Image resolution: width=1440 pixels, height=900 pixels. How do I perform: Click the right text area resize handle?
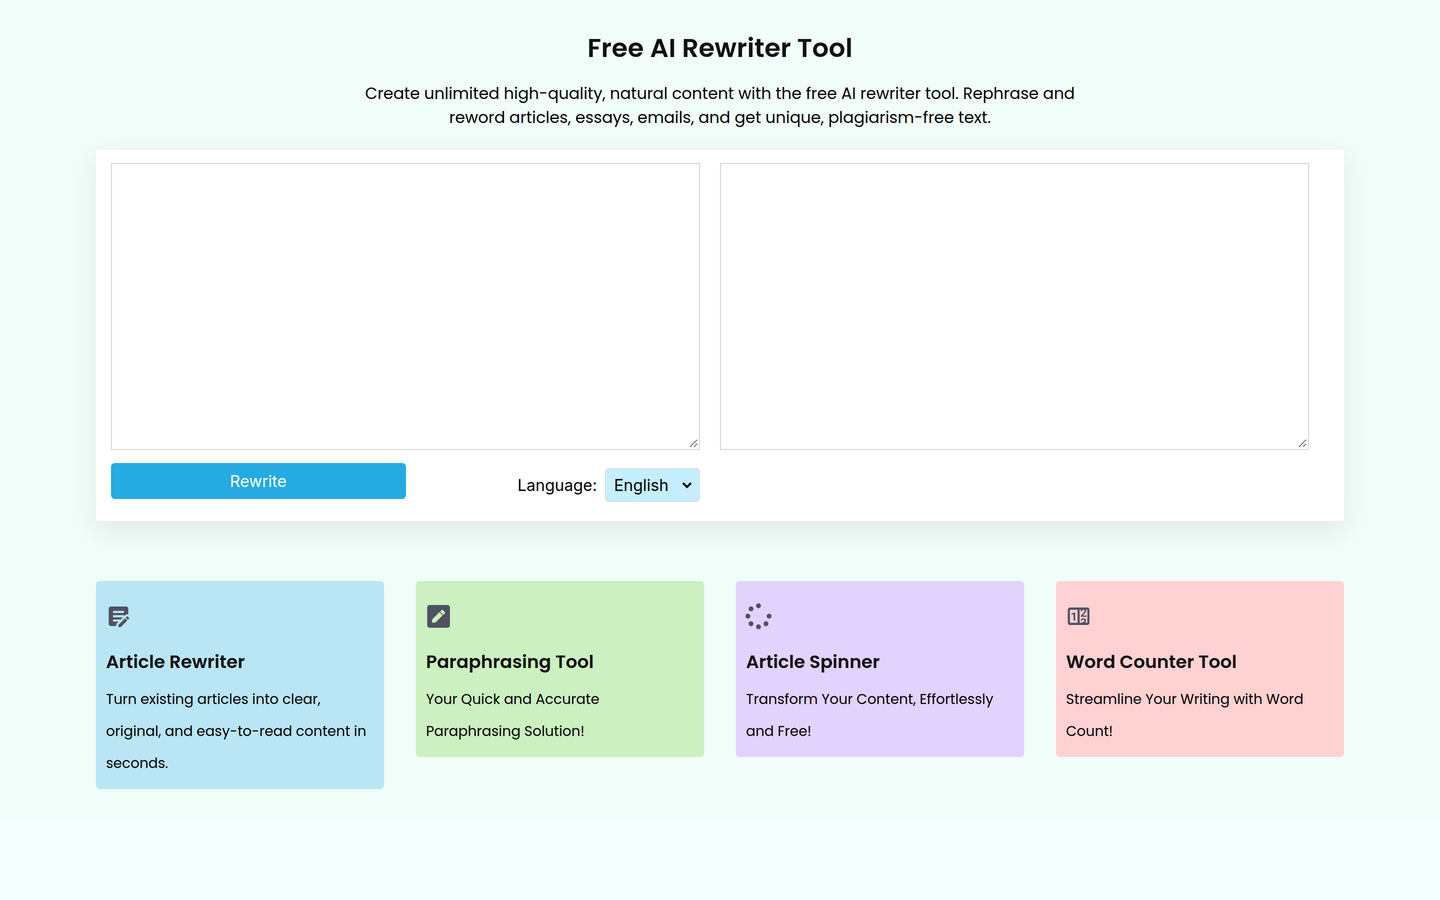click(x=1302, y=443)
